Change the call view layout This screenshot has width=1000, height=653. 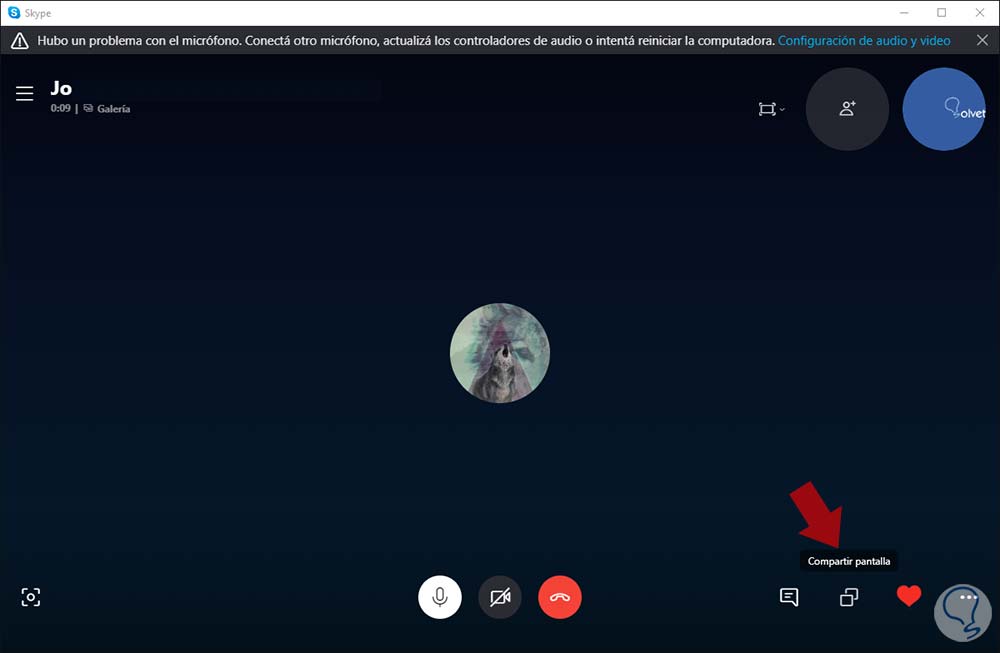coord(765,109)
